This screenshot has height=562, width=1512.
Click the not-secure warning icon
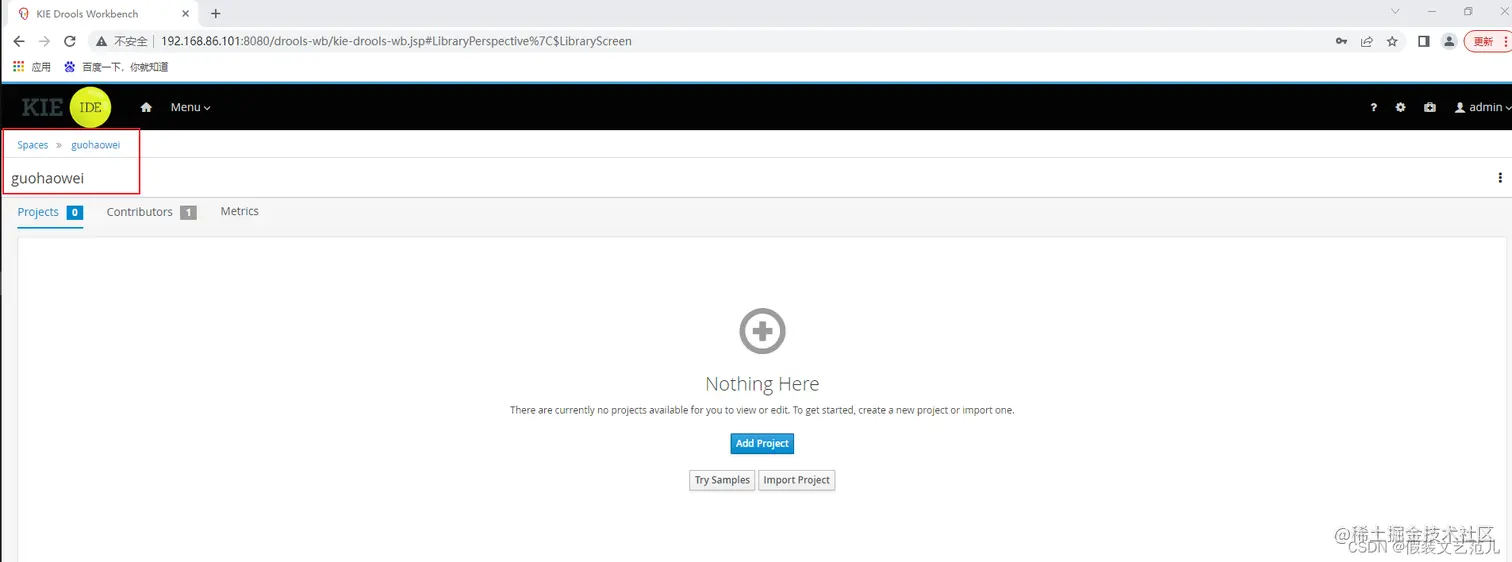(102, 41)
